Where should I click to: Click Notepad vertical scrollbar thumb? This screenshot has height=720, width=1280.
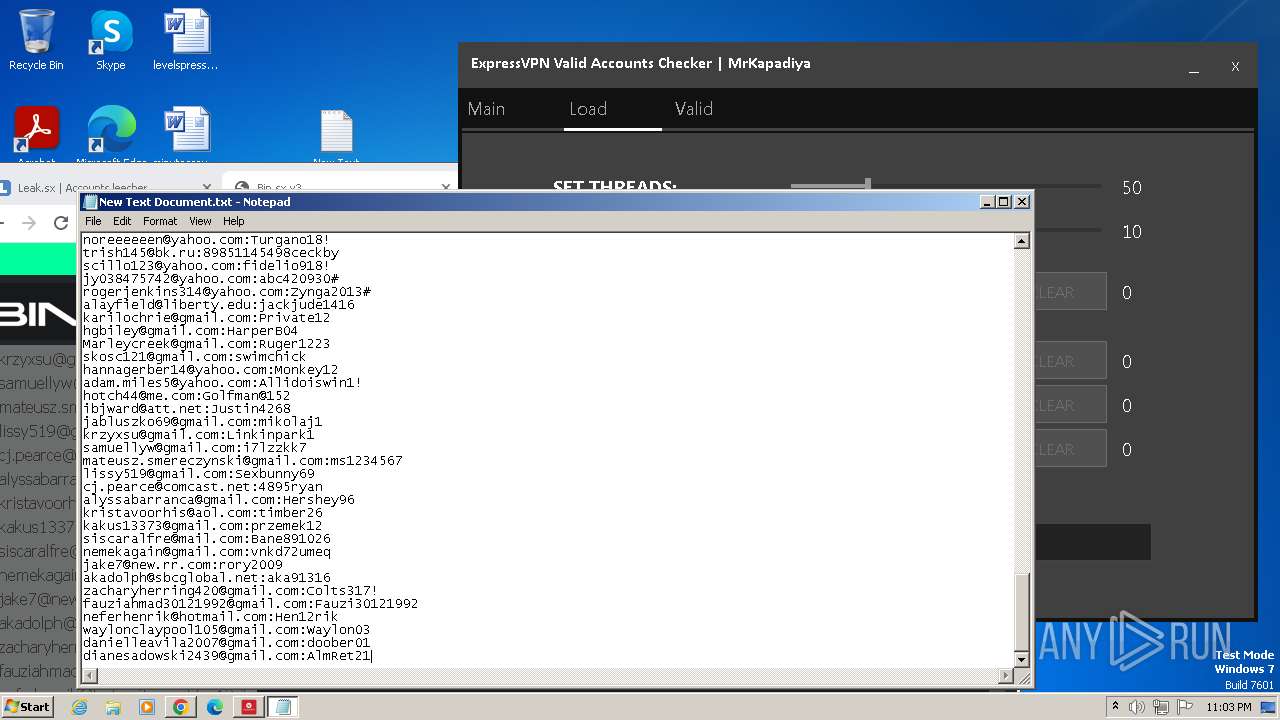coord(1022,610)
